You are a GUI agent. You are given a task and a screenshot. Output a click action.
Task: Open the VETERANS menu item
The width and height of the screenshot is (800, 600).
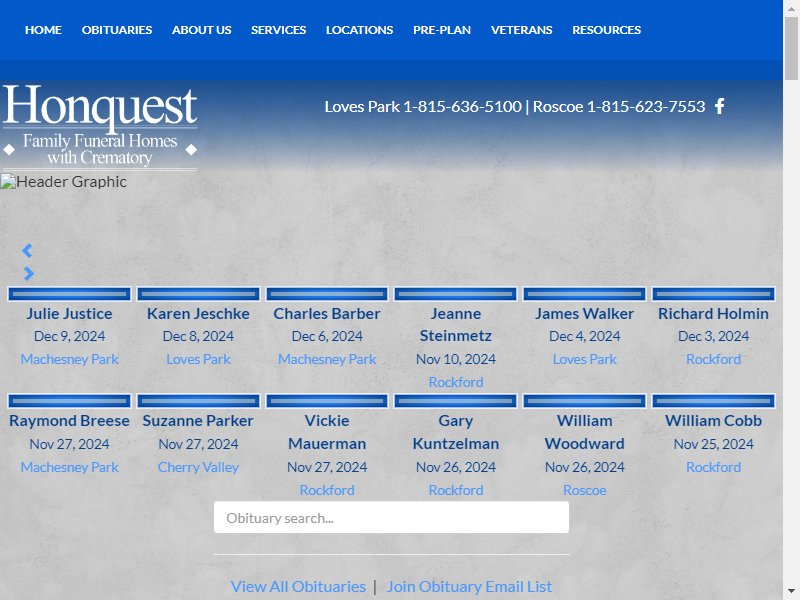[x=521, y=30]
